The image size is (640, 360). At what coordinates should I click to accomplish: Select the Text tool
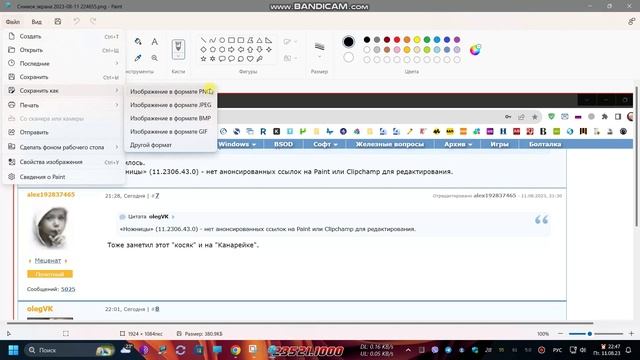(x=155, y=42)
